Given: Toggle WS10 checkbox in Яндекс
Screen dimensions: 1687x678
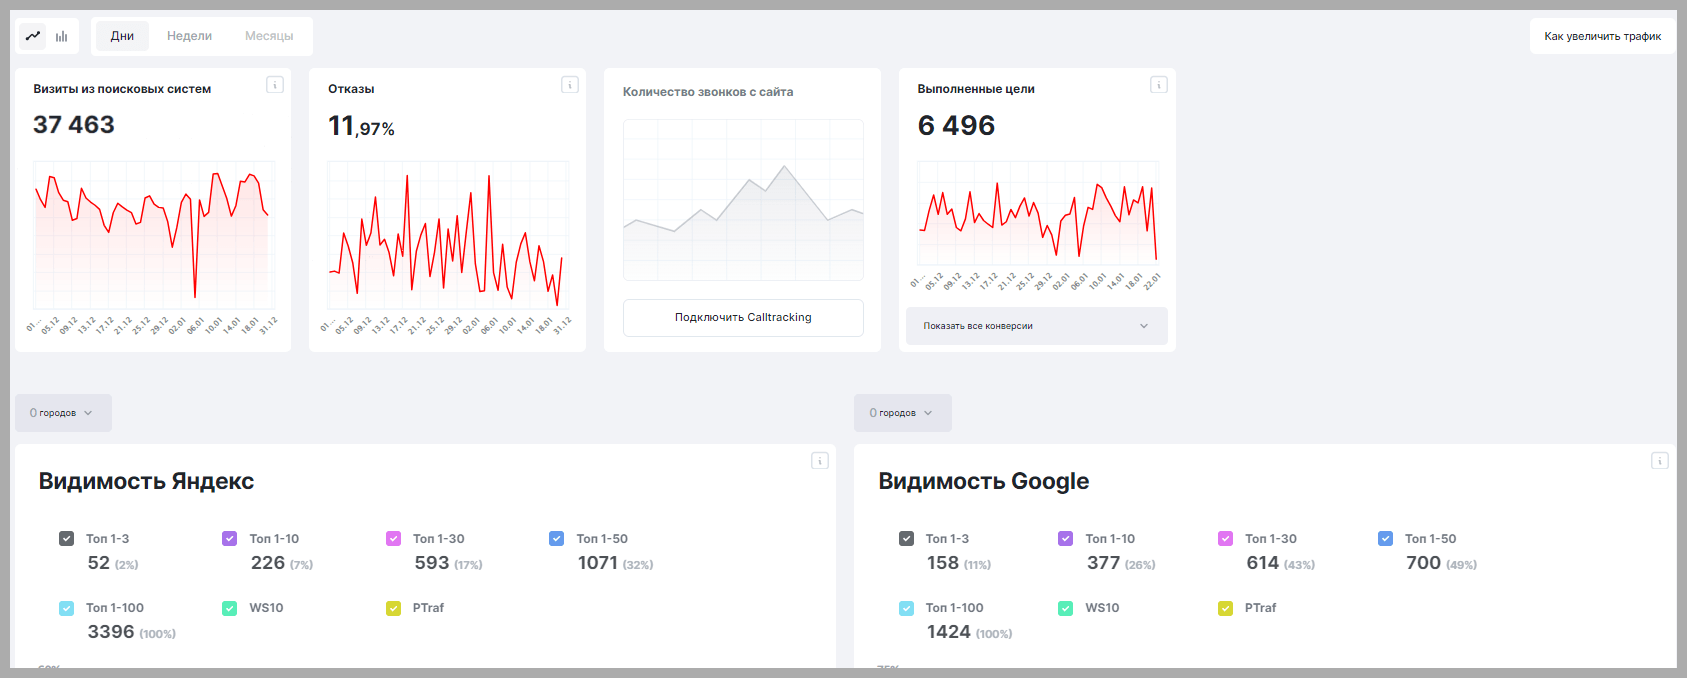Looking at the screenshot, I should (x=229, y=608).
